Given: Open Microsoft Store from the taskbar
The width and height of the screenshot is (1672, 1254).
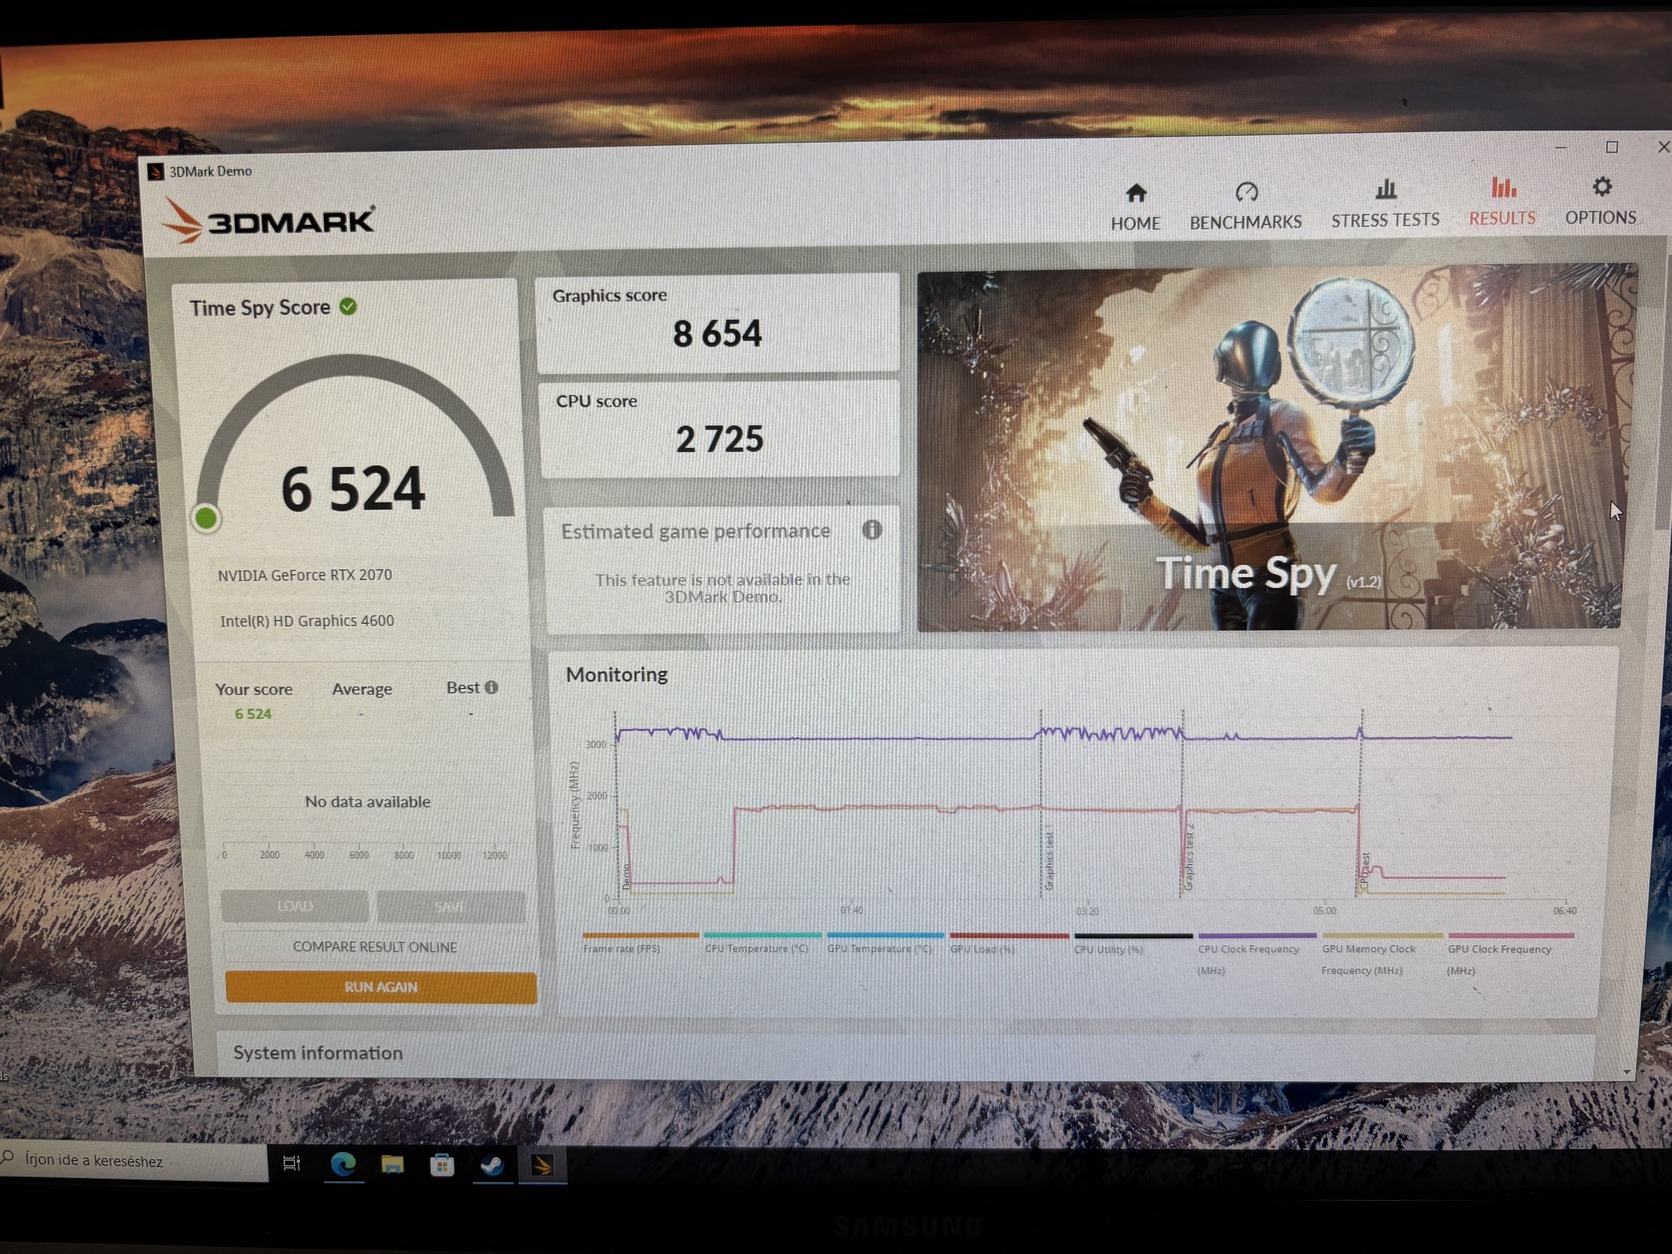Looking at the screenshot, I should click(x=442, y=1165).
